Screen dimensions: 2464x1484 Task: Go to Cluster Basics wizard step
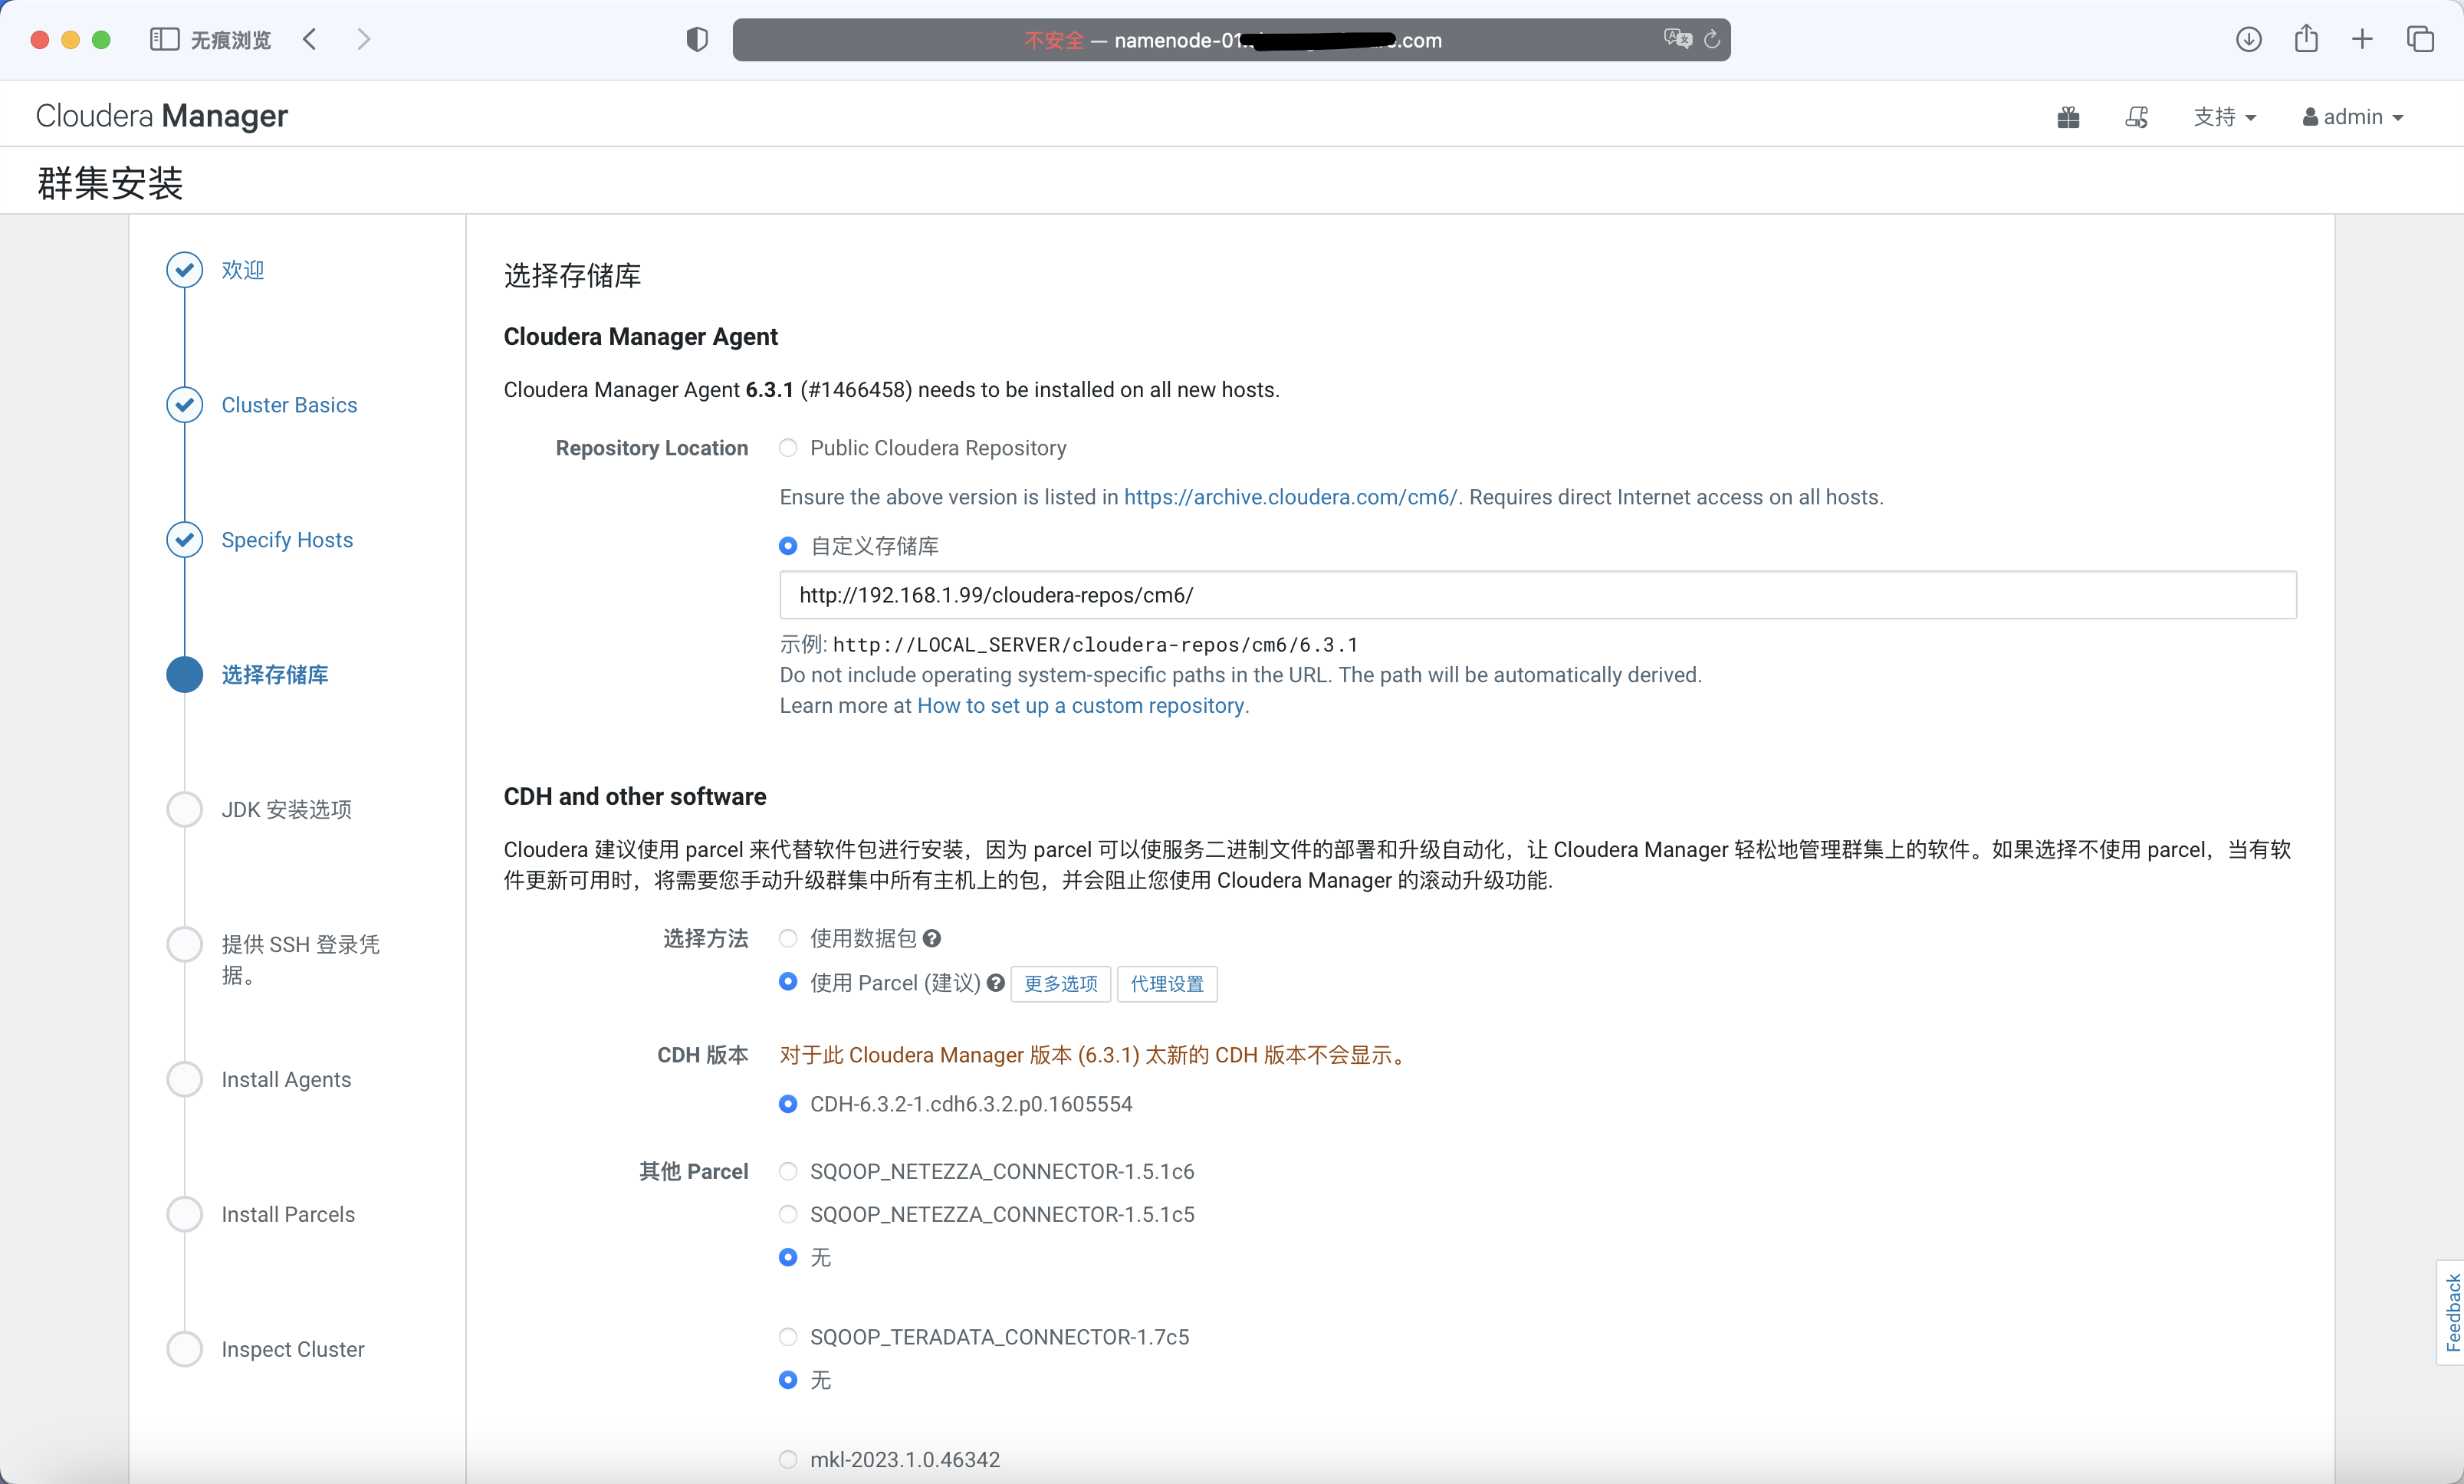click(x=289, y=405)
